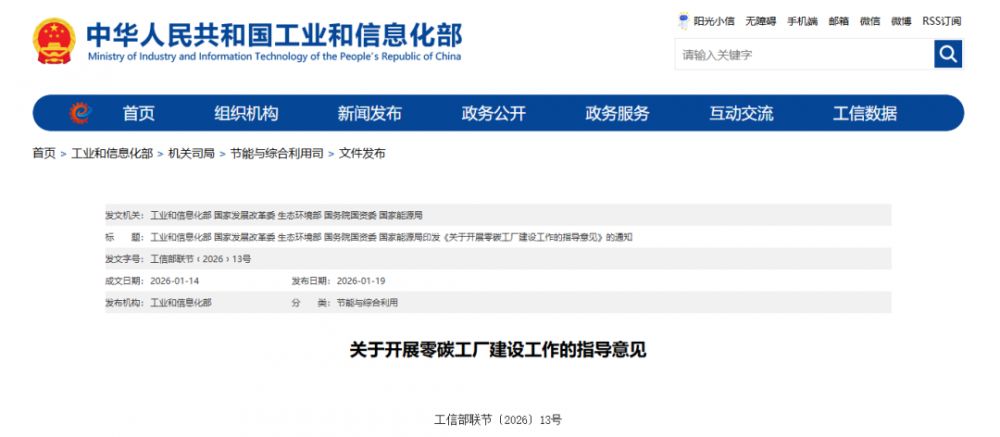Open the 手机端 mobile version link

click(802, 21)
